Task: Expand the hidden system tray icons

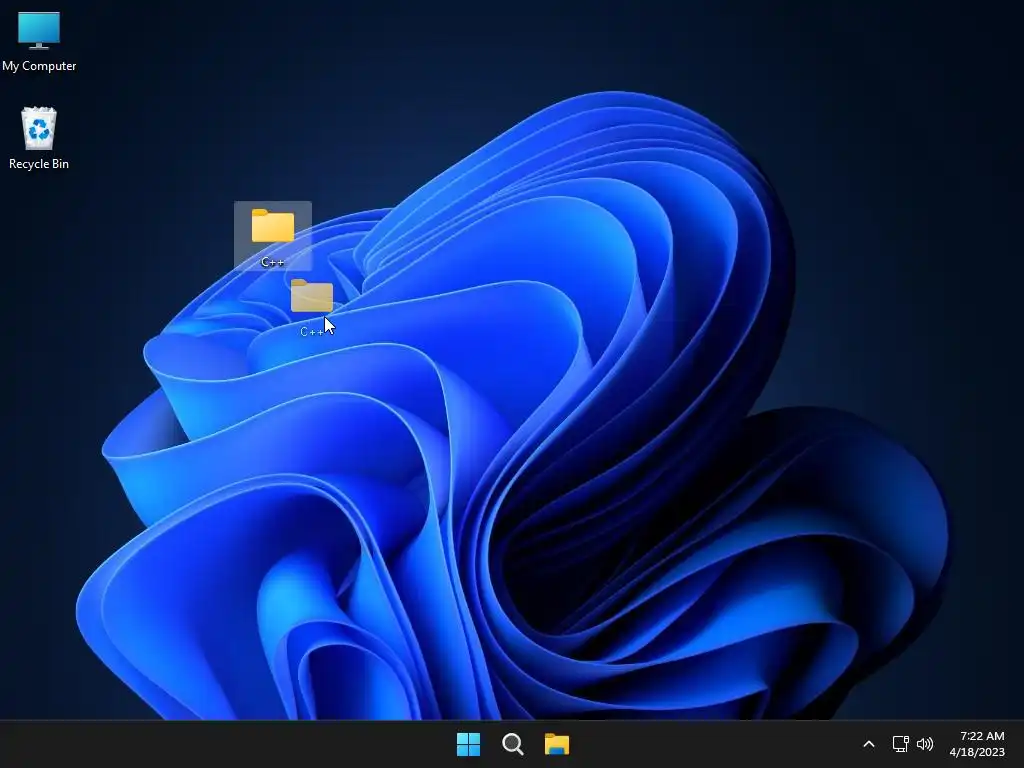Action: click(869, 744)
